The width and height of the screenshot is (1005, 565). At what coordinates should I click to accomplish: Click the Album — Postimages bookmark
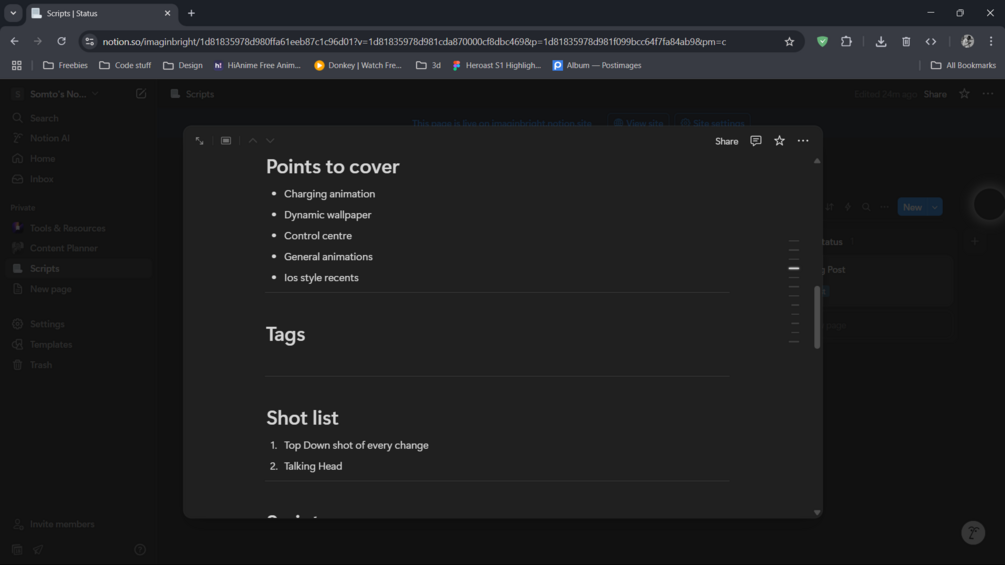point(597,65)
